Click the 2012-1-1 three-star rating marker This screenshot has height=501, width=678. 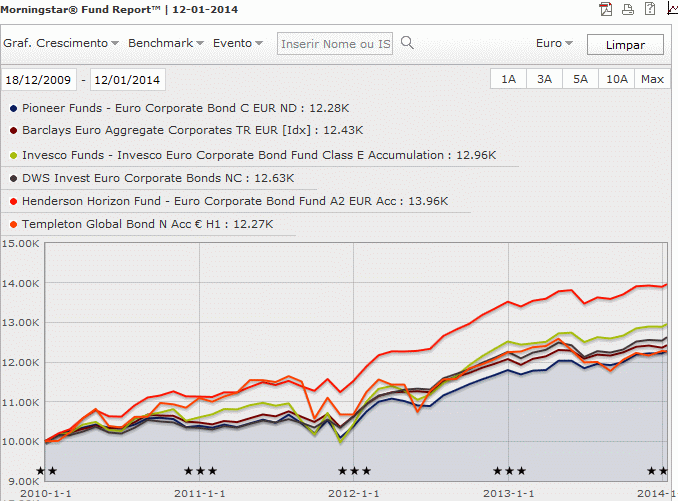[x=355, y=471]
